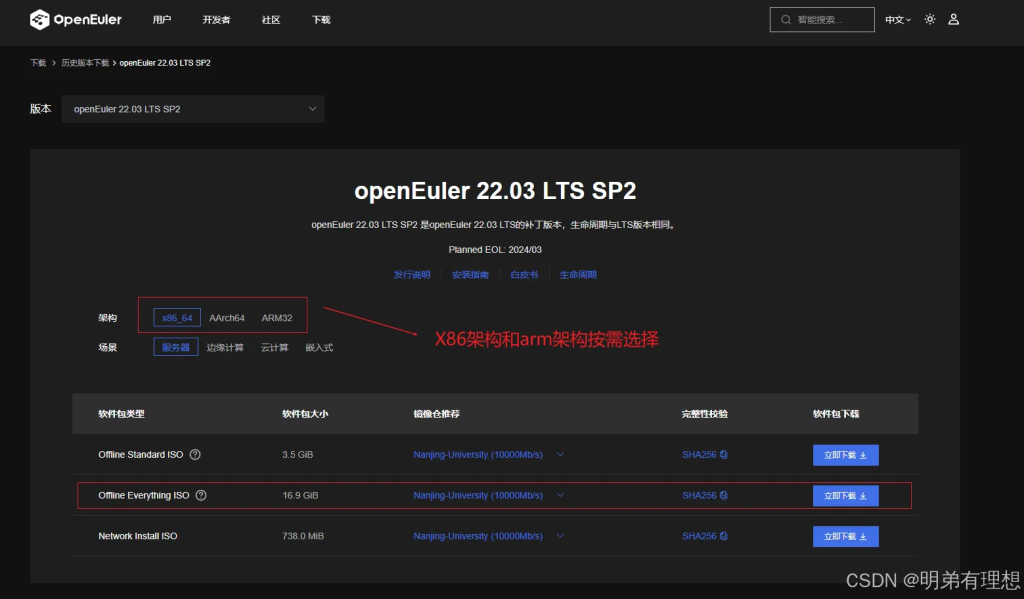Screen dimensions: 1024x599
Task: Click the search magnifier icon
Action: (786, 20)
